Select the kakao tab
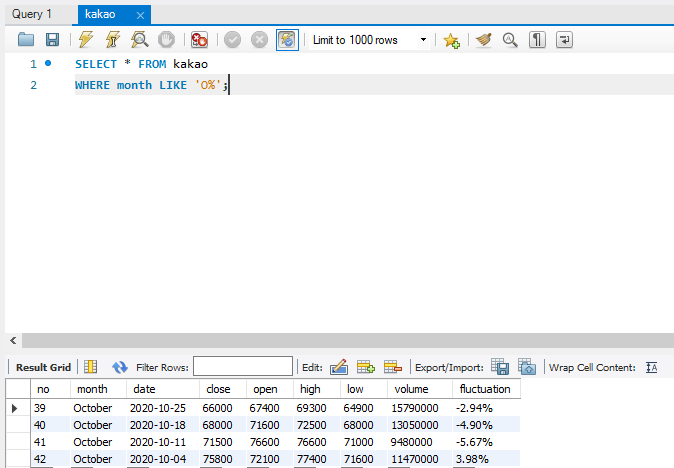This screenshot has width=674, height=468. pyautogui.click(x=100, y=14)
